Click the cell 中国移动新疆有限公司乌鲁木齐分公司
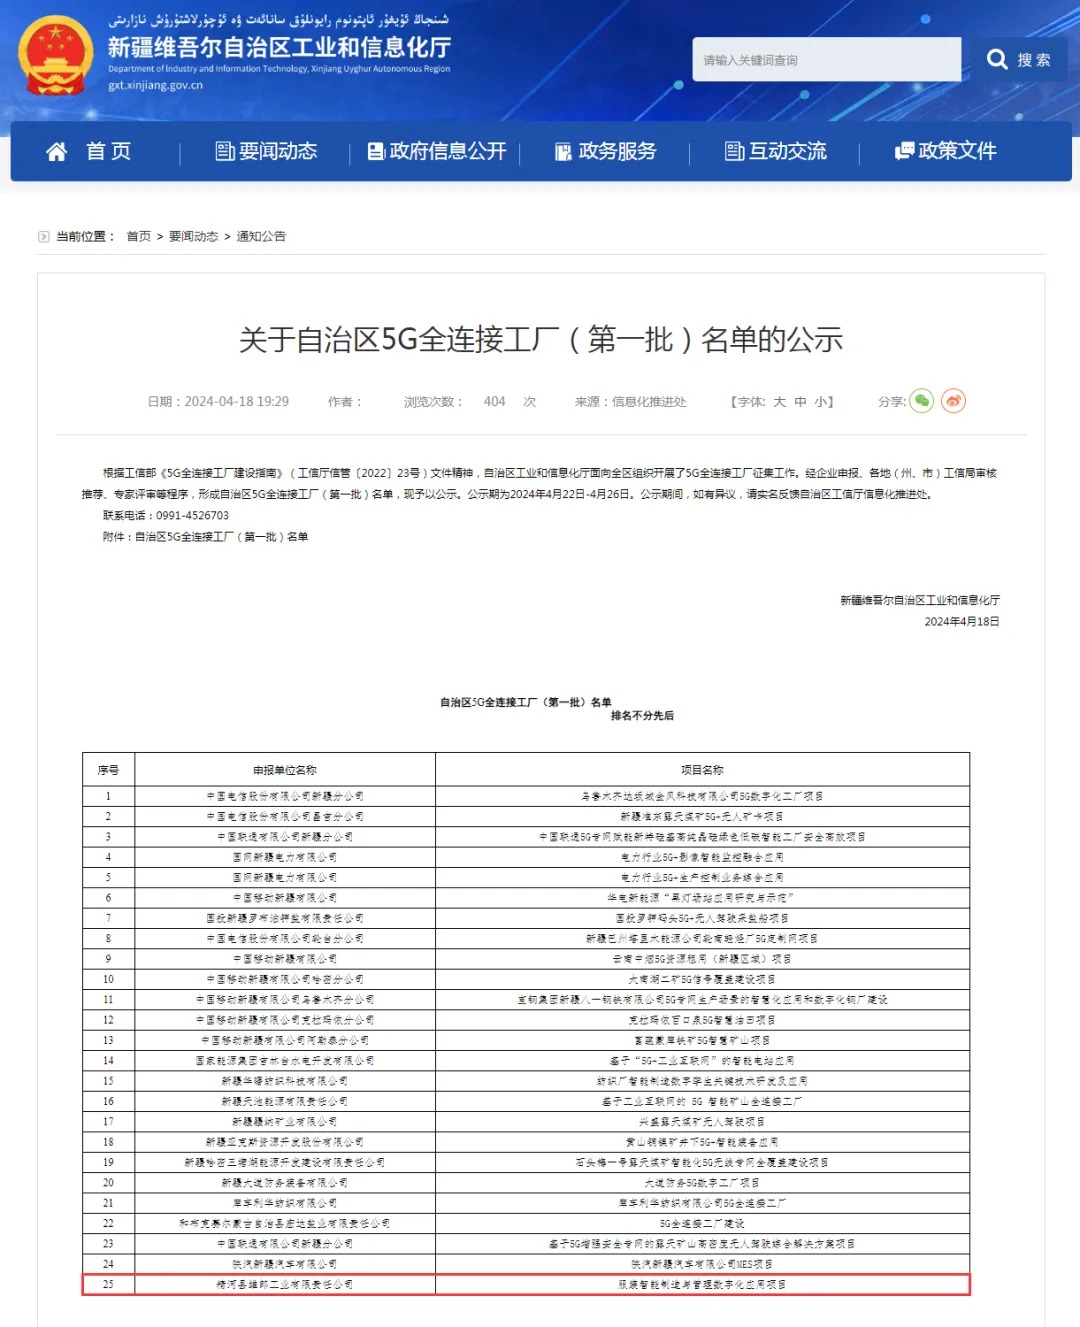This screenshot has width=1080, height=1327. [285, 1000]
